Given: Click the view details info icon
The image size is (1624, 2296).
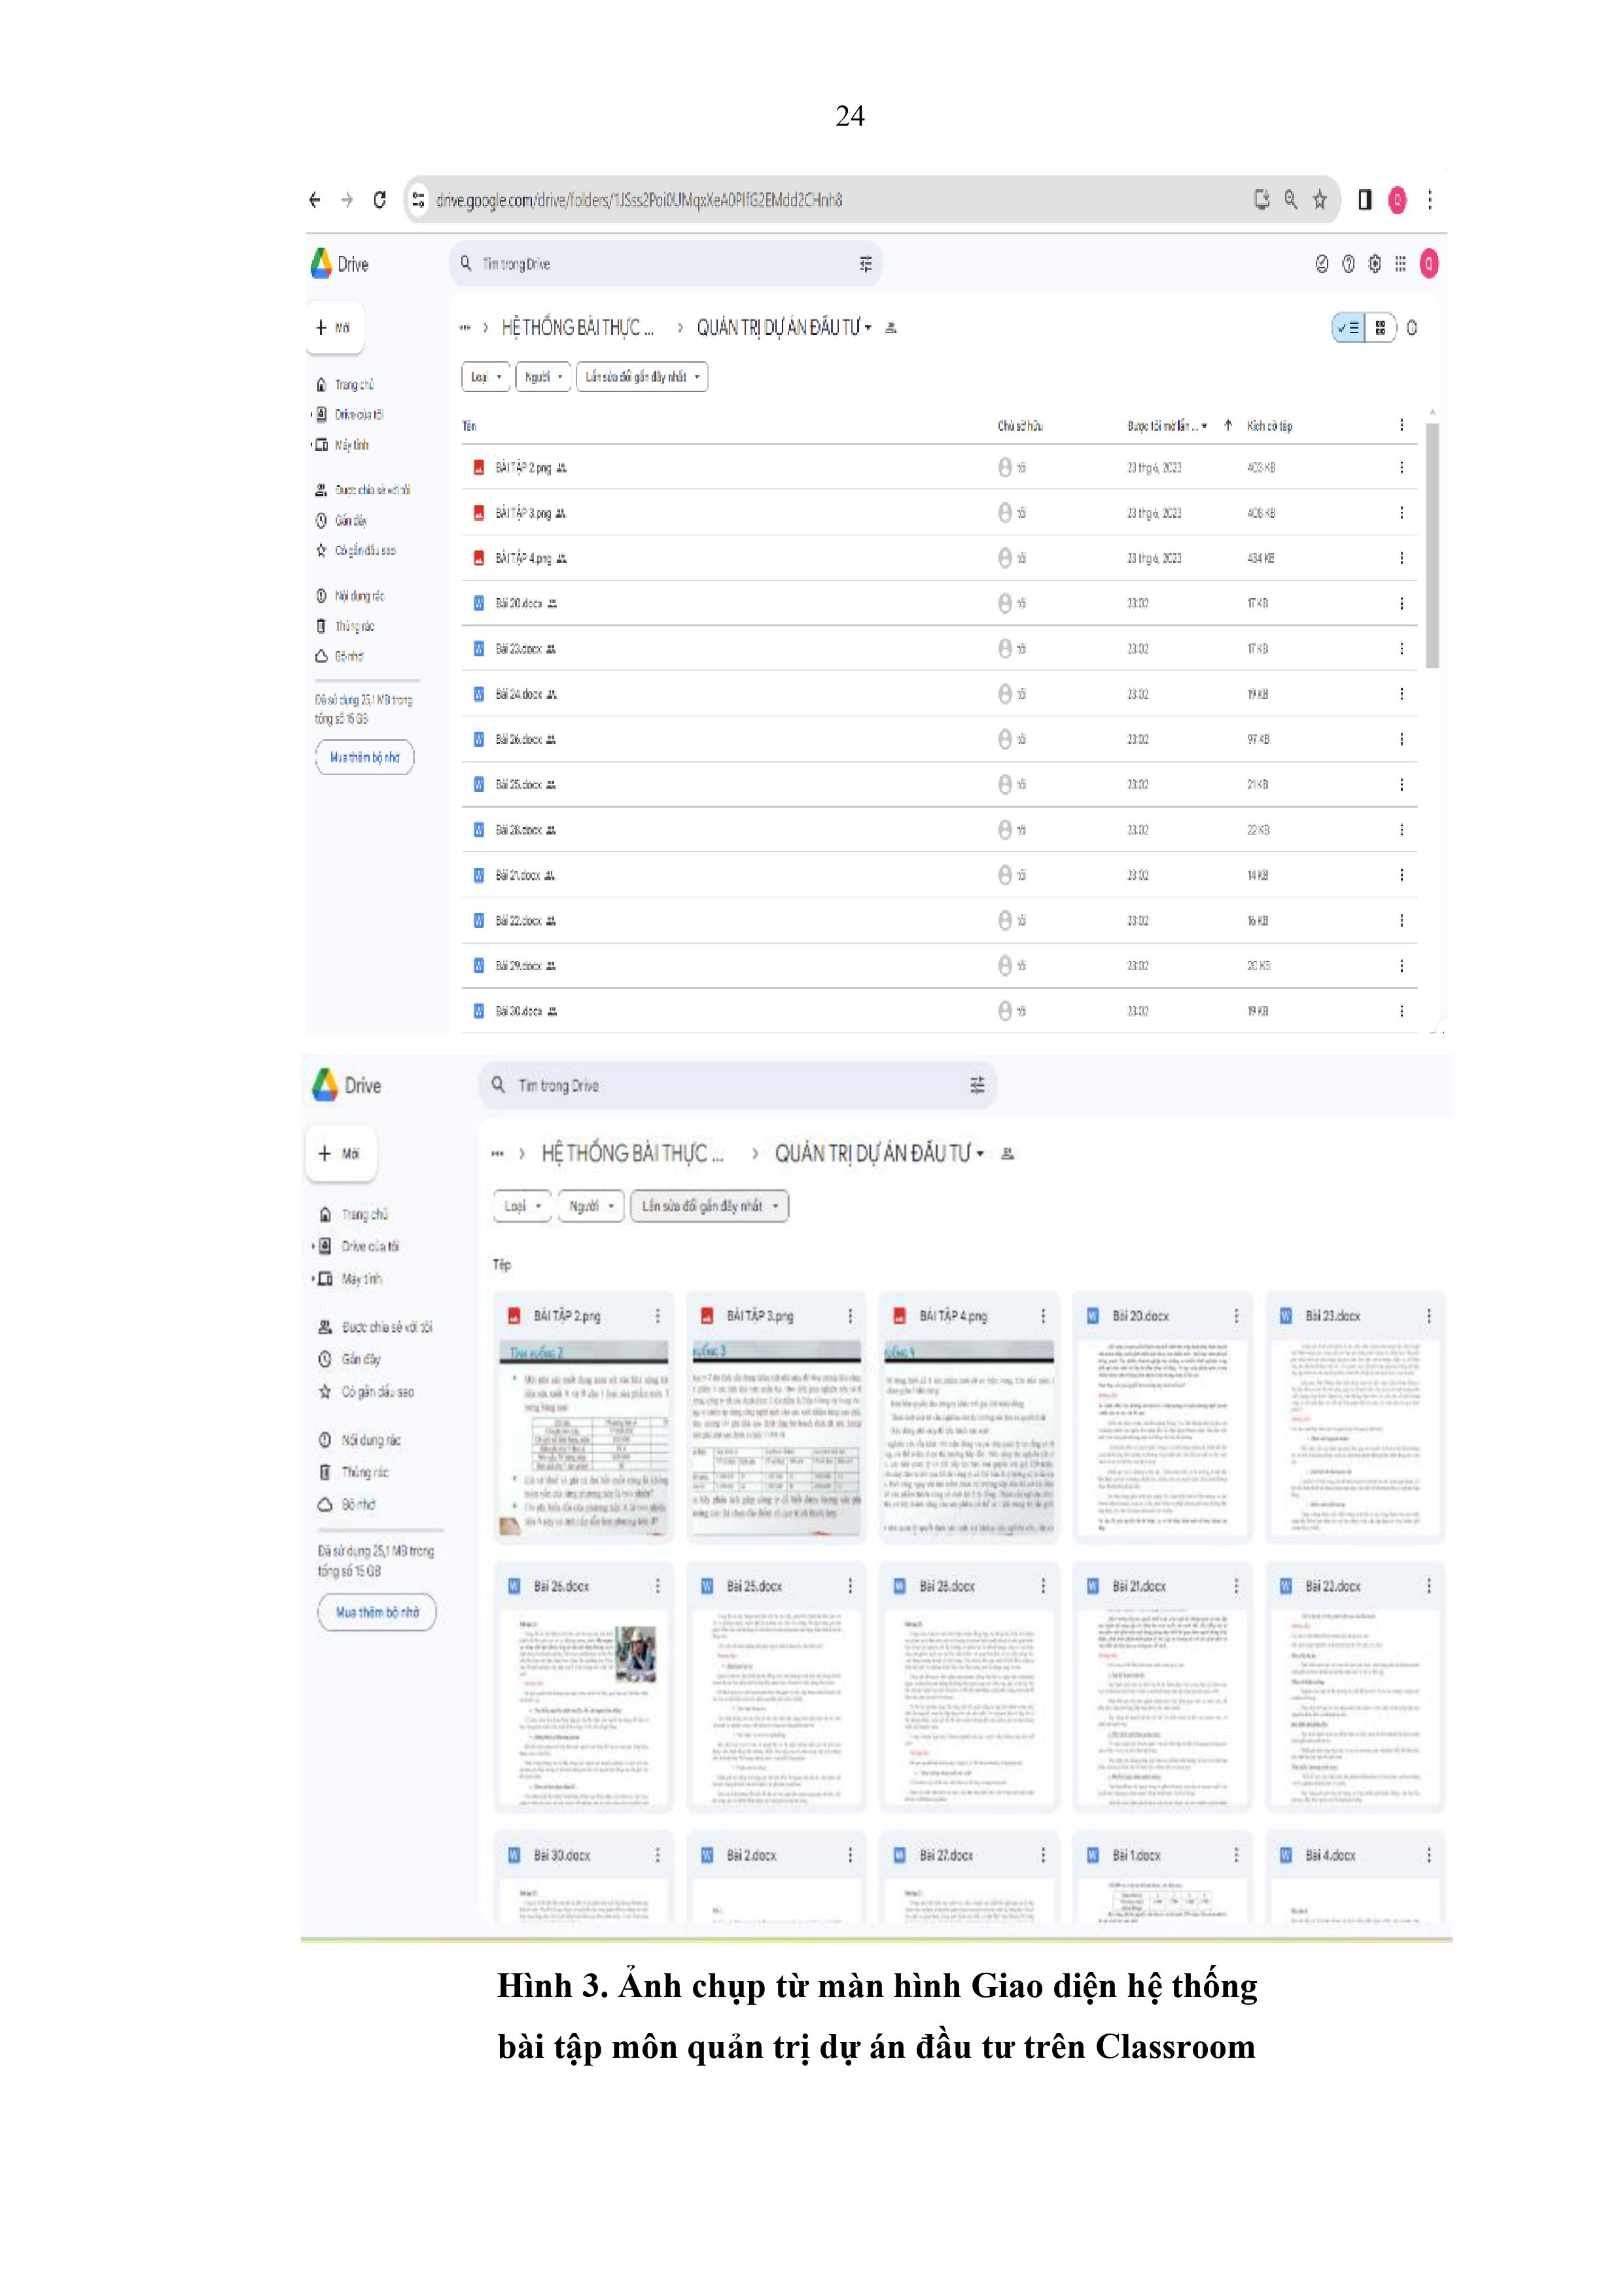Looking at the screenshot, I should 1412,328.
